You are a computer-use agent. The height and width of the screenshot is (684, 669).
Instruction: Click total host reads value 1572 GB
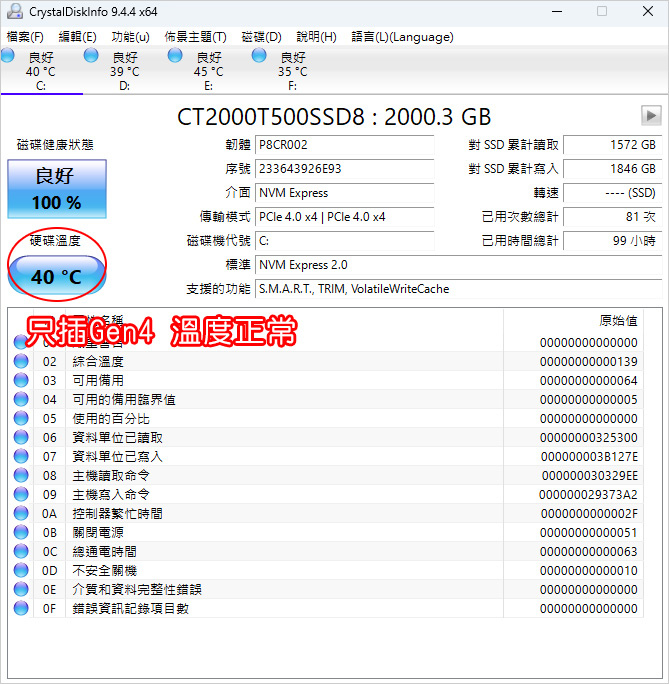613,145
